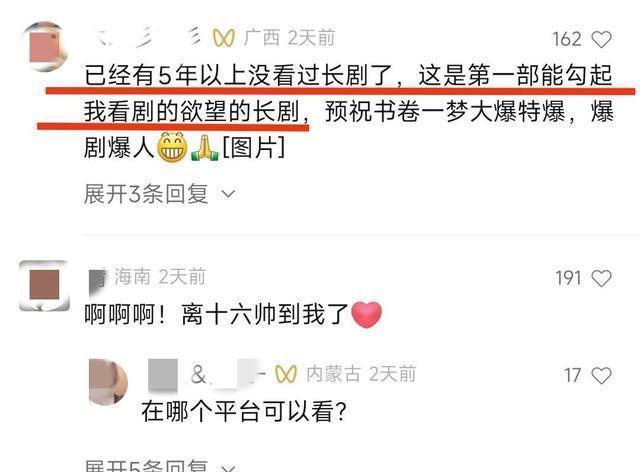Like the Hainan comment with 191 likes

point(601,278)
